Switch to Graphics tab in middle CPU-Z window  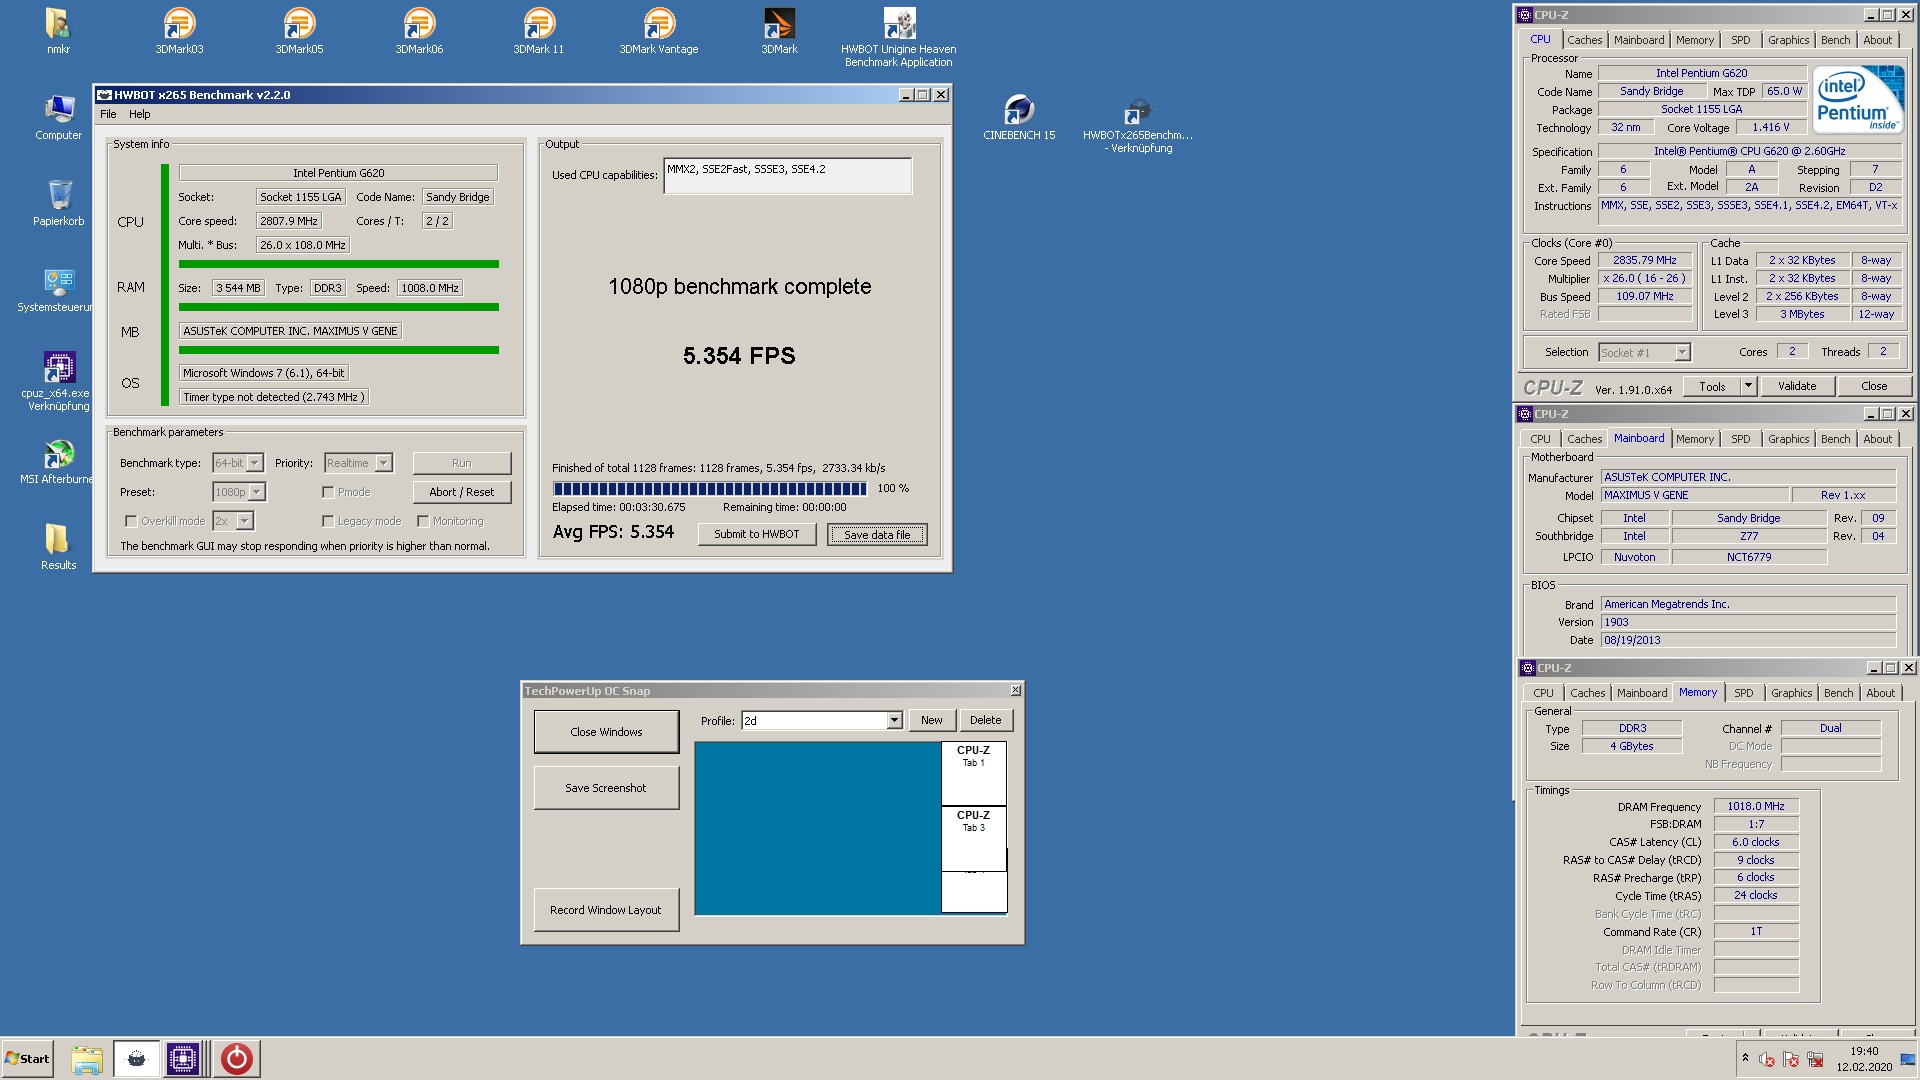point(1788,439)
